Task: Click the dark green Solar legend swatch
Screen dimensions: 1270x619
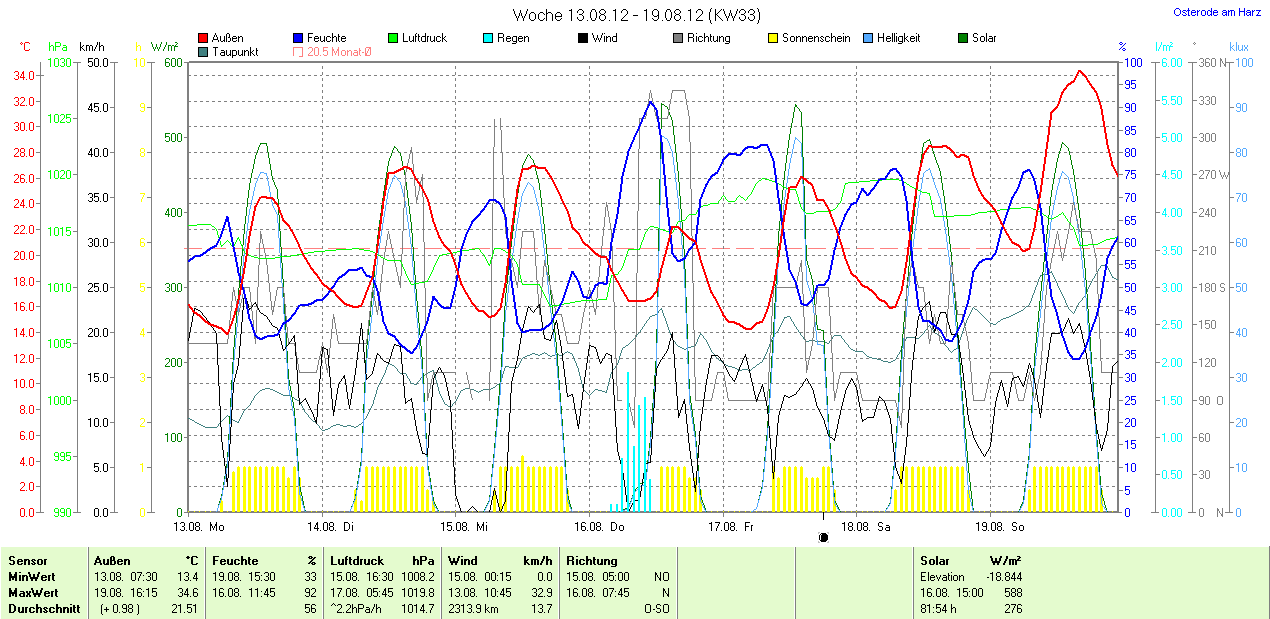Action: tap(963, 38)
